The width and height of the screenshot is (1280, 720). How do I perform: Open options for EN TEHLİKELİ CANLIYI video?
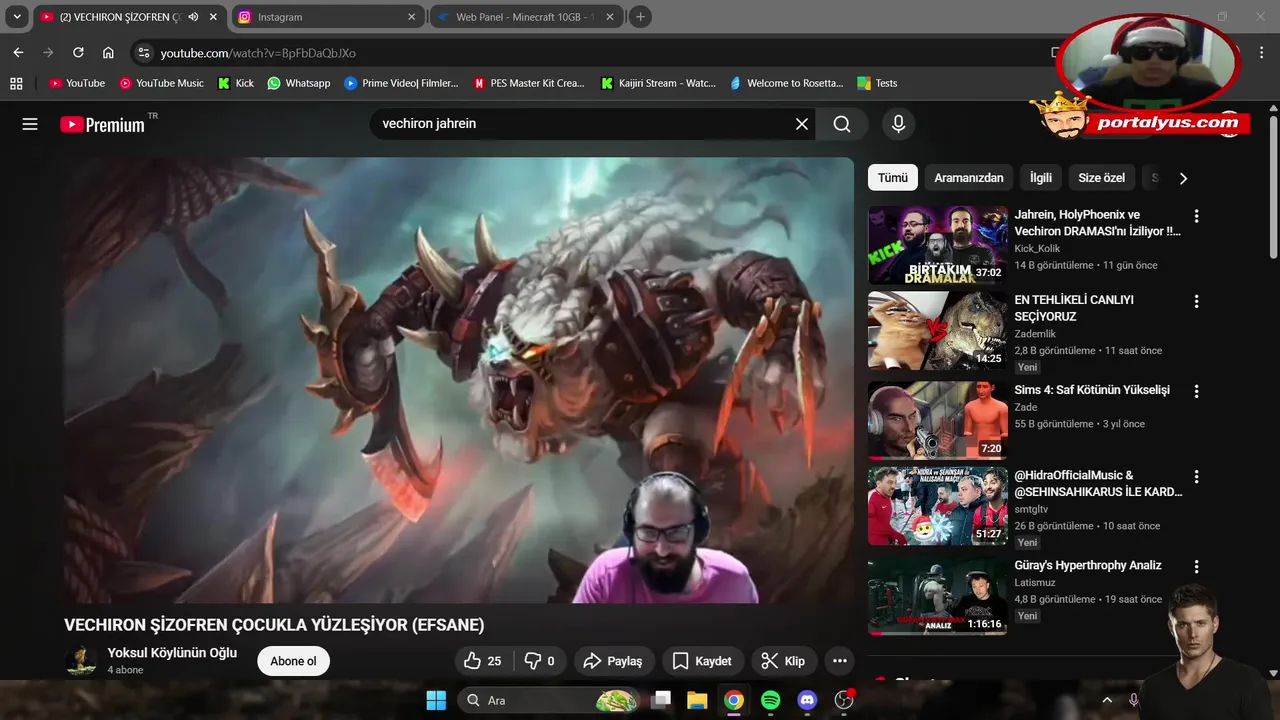click(1196, 301)
